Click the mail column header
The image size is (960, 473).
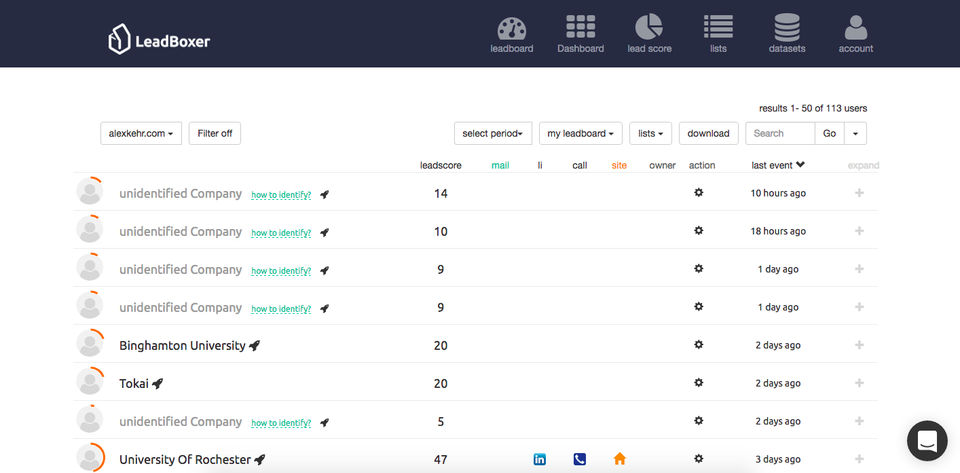coord(500,165)
